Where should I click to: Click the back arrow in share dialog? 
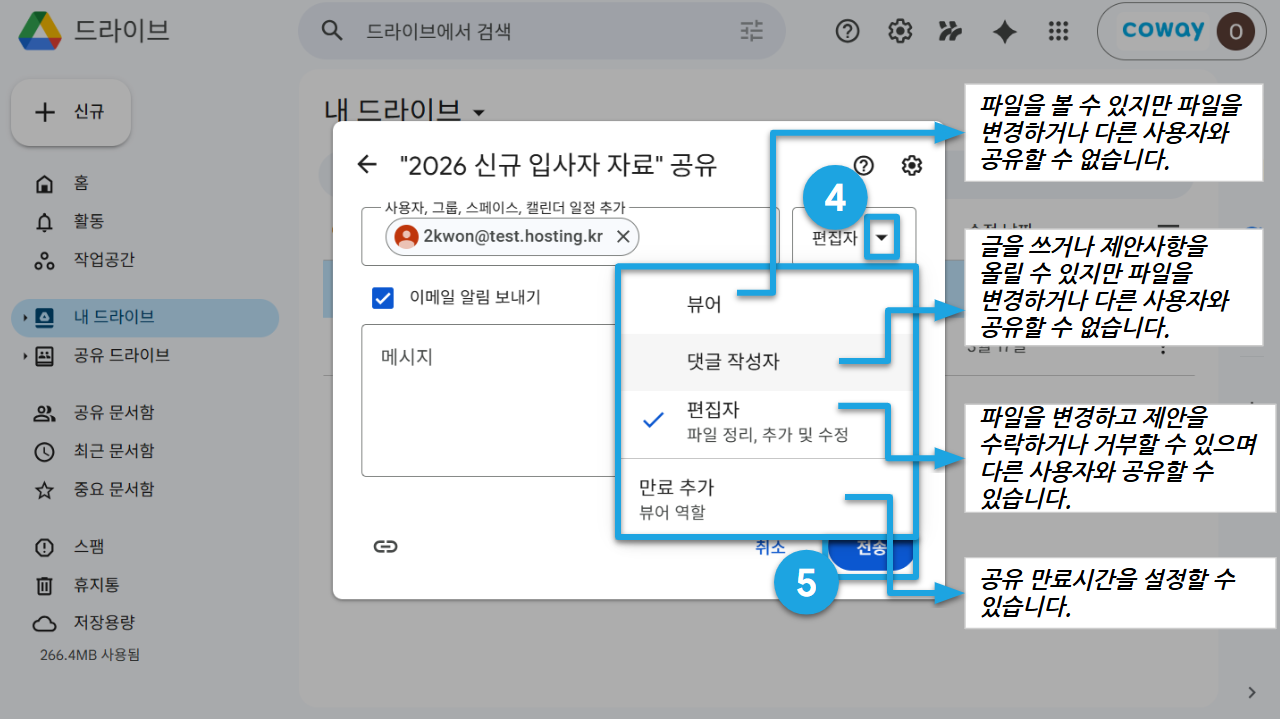[x=367, y=165]
